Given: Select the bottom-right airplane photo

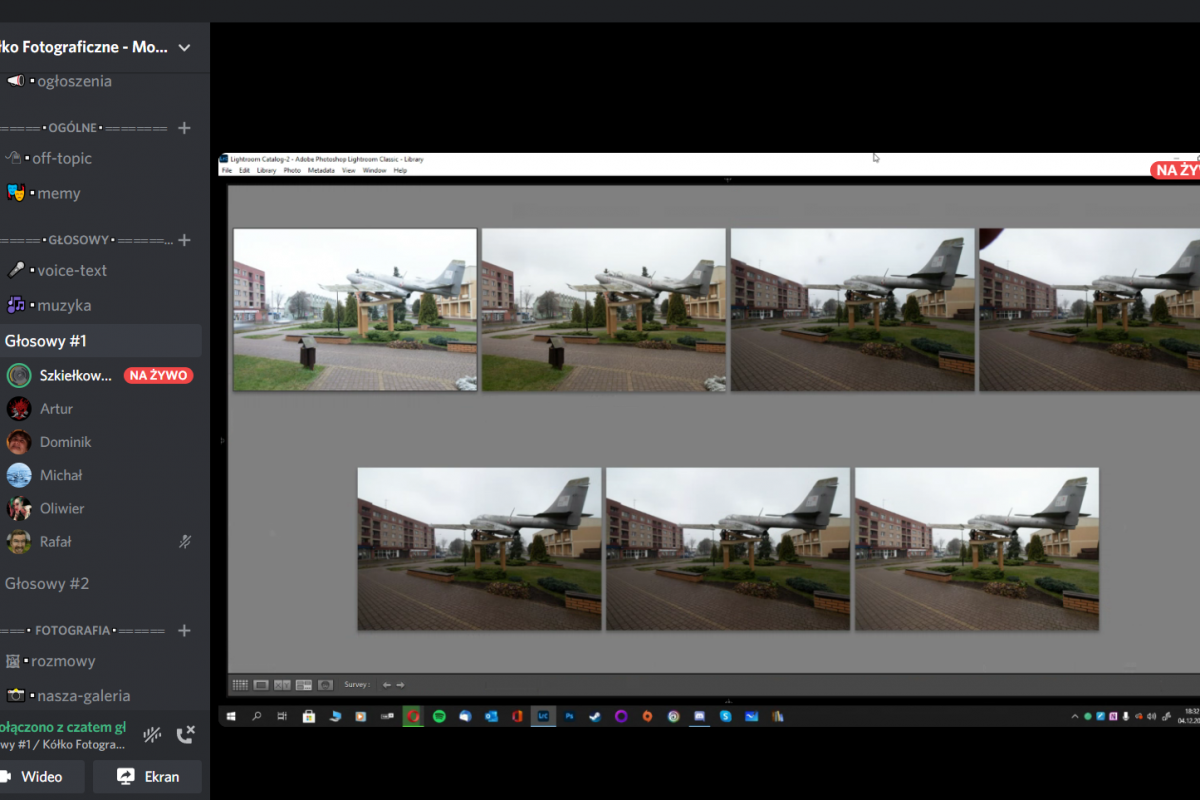Looking at the screenshot, I should click(977, 549).
